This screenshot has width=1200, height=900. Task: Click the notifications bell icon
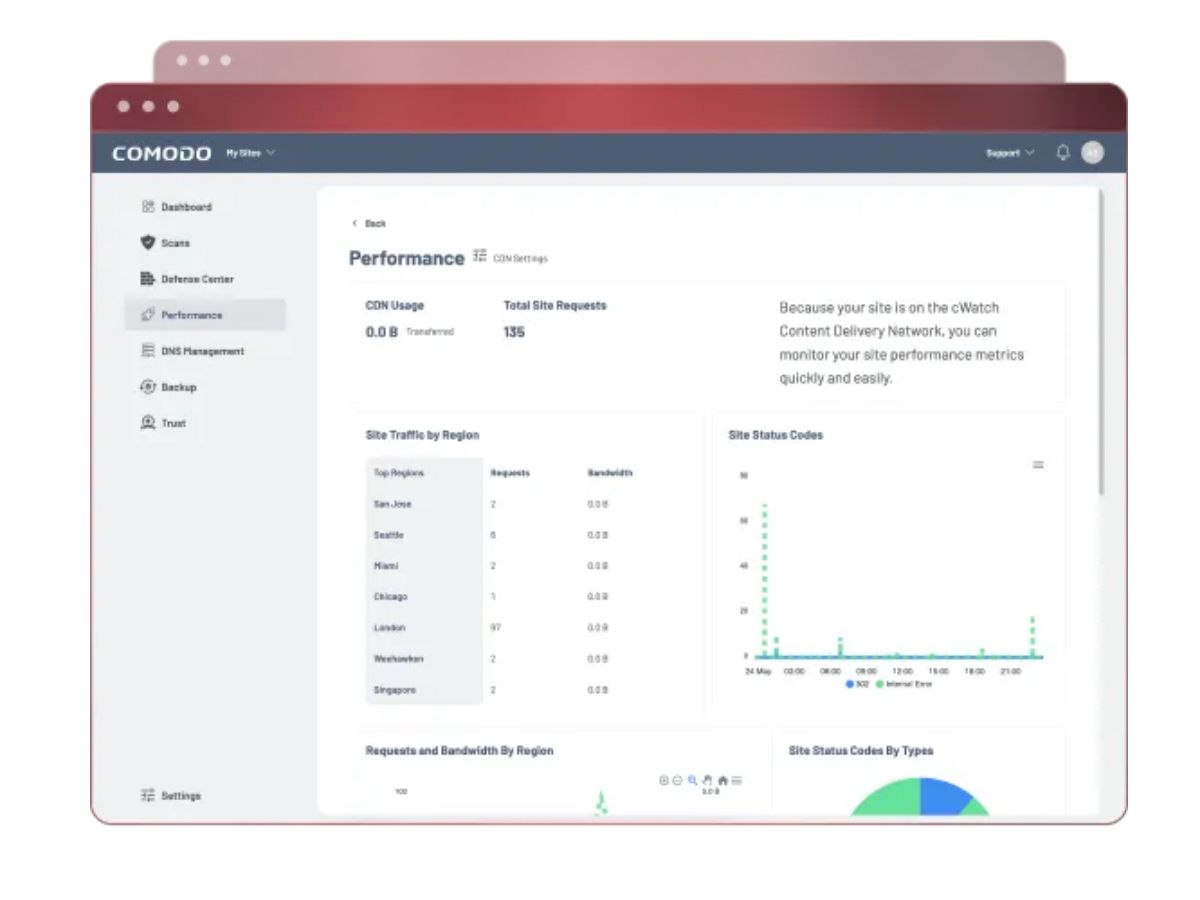coord(1063,153)
